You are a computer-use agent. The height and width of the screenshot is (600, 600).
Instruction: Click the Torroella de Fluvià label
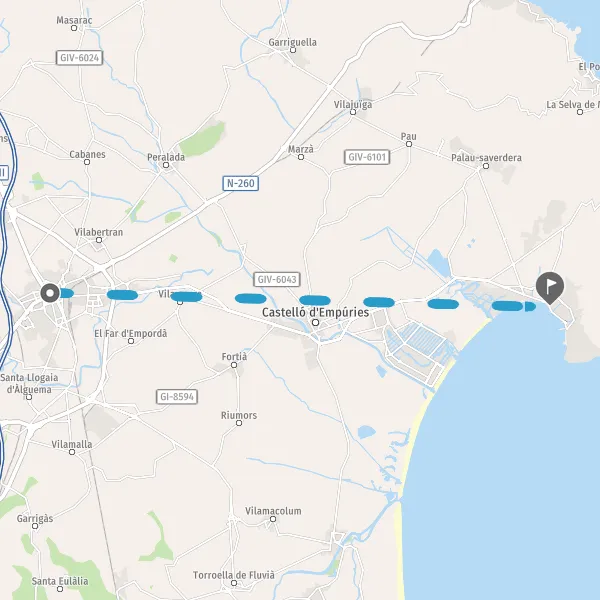pos(234,575)
